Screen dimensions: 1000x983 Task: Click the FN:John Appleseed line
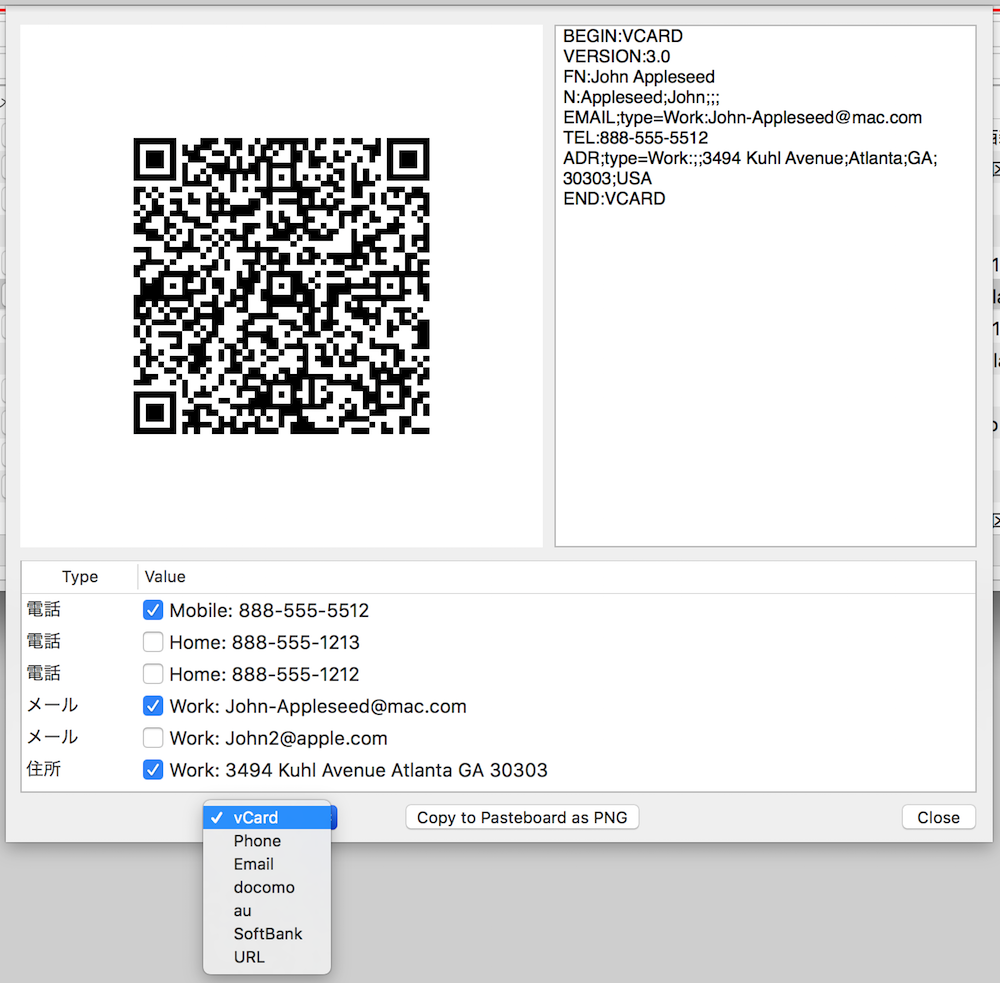click(638, 77)
